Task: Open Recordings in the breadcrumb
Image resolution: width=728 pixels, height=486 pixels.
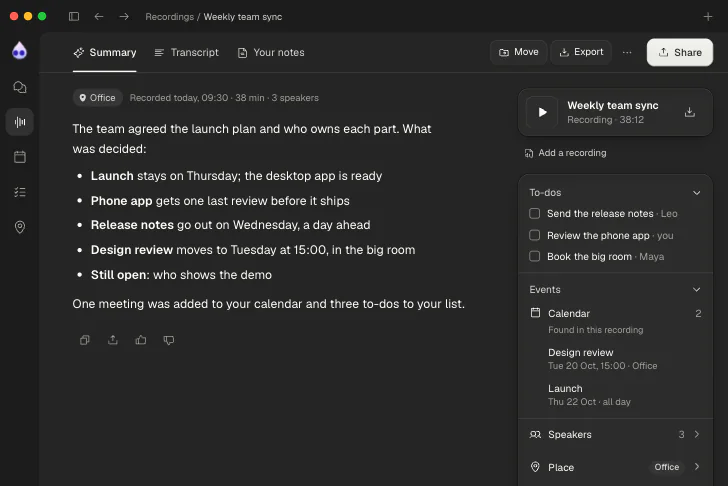Action: click(169, 17)
